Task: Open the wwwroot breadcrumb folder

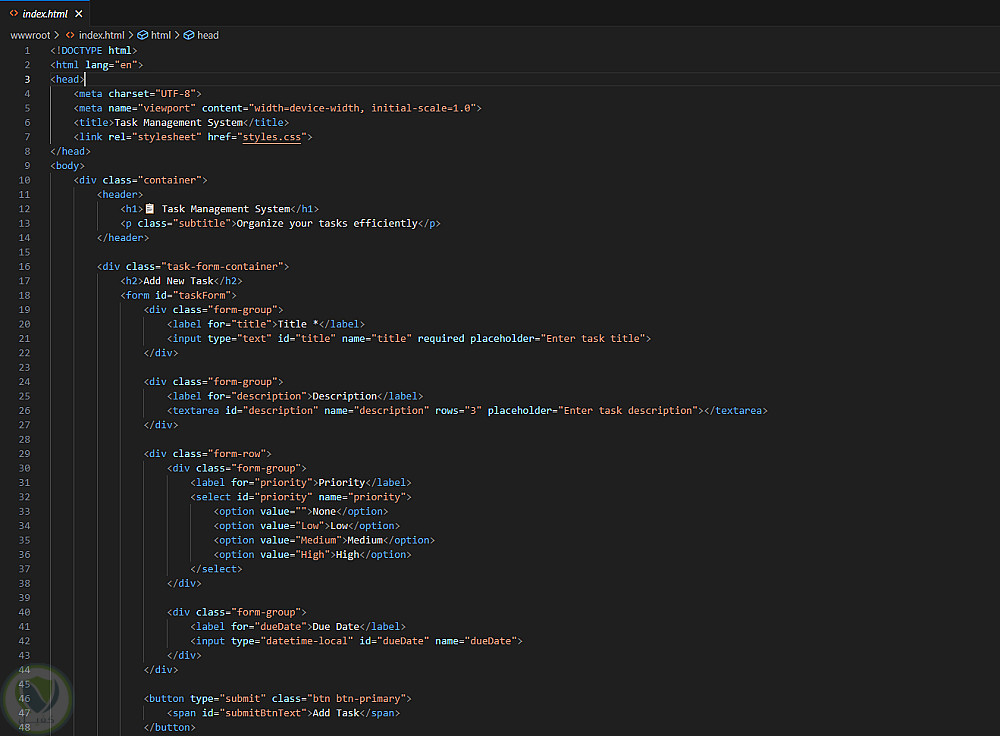Action: tap(30, 35)
